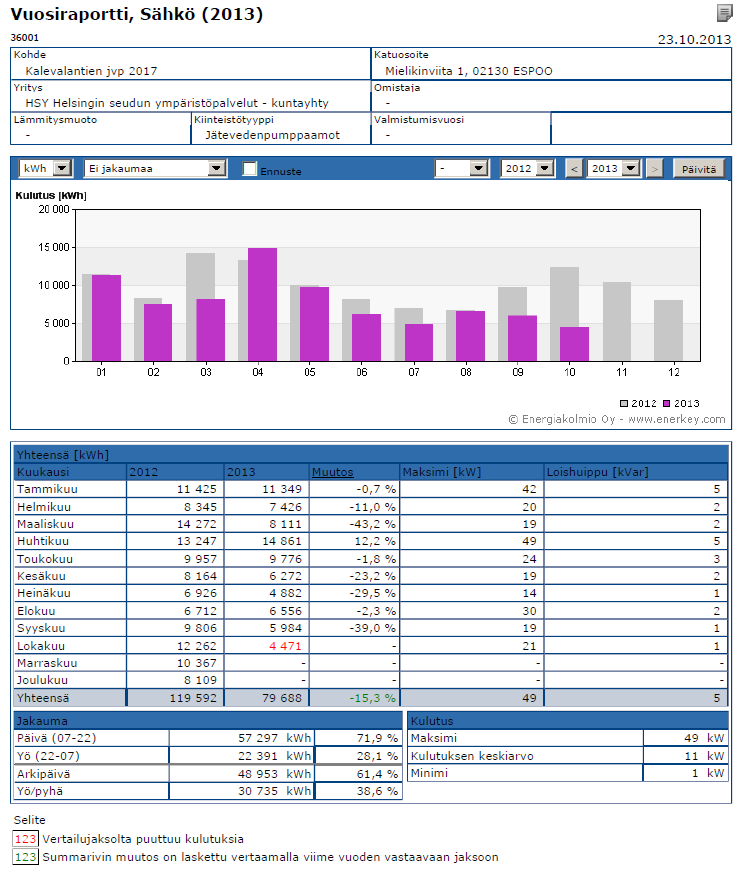Go to previous year with < button
Screen dimensions: 742x873
pos(574,169)
